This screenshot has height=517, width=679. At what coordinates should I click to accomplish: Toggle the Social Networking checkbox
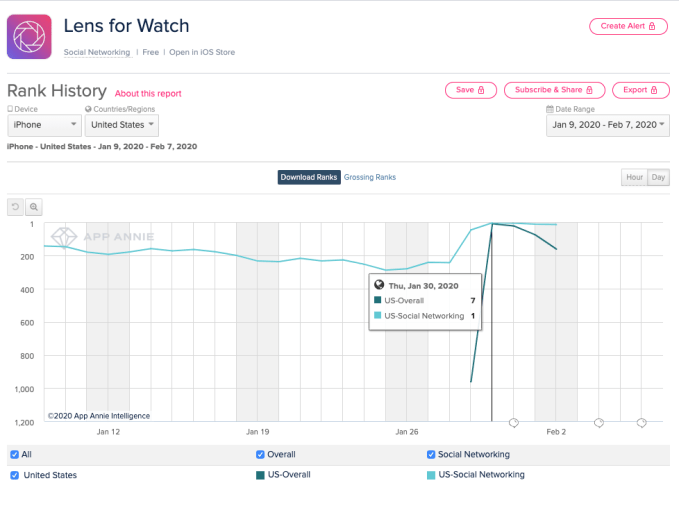[x=432, y=455]
